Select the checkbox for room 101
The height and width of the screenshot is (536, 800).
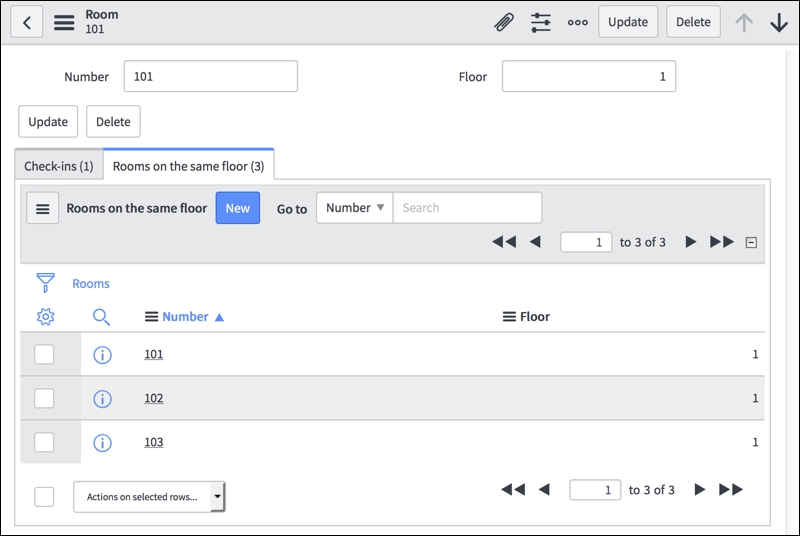(x=44, y=354)
